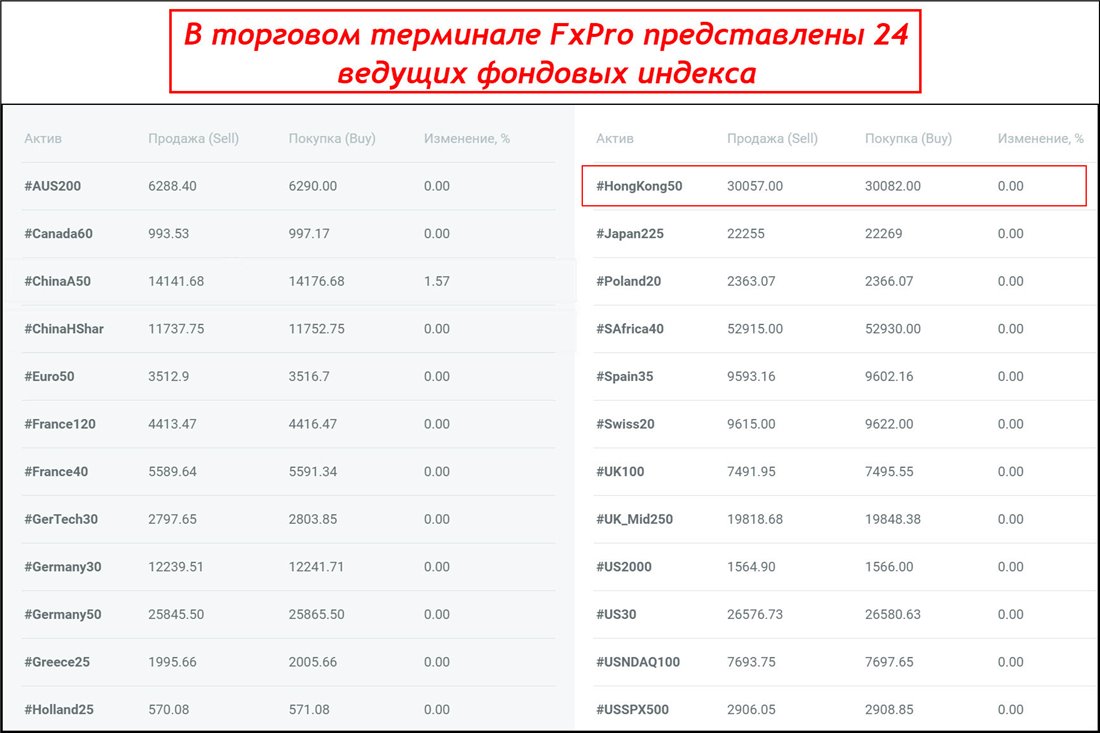Click US30 sell price 26576.73
This screenshot has height=733, width=1100.
tap(755, 614)
